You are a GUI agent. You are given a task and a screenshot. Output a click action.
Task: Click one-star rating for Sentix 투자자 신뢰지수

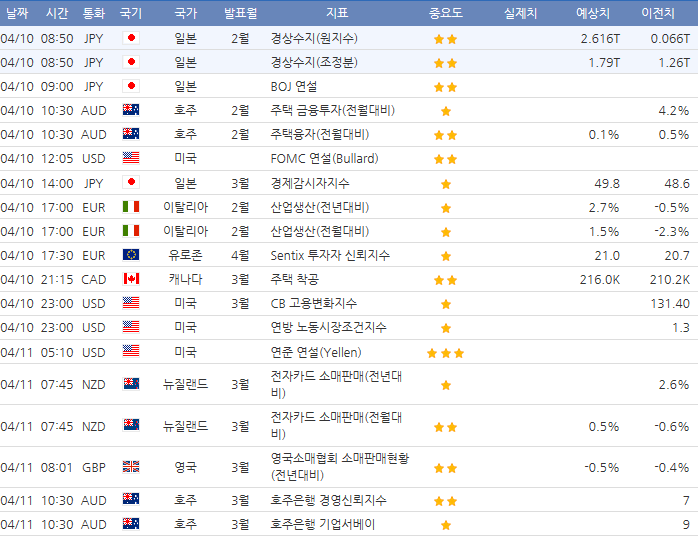point(446,256)
